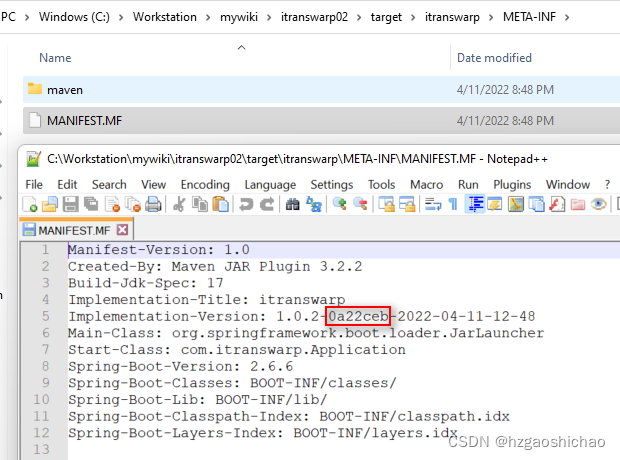Click mywiki in Explorer address bar
The height and width of the screenshot is (460, 620).
coord(239,17)
